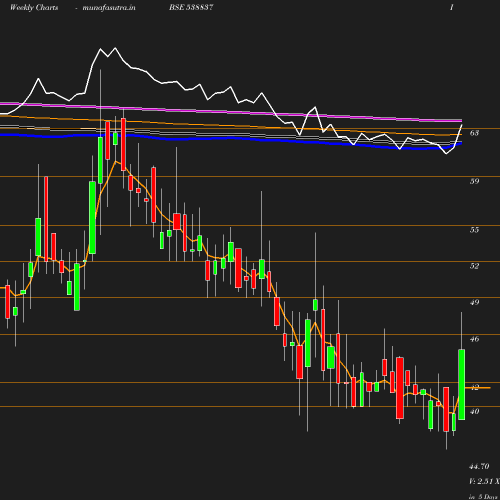The height and width of the screenshot is (500, 500).
Task: Click the peak of the white line
Action: pos(115,48)
